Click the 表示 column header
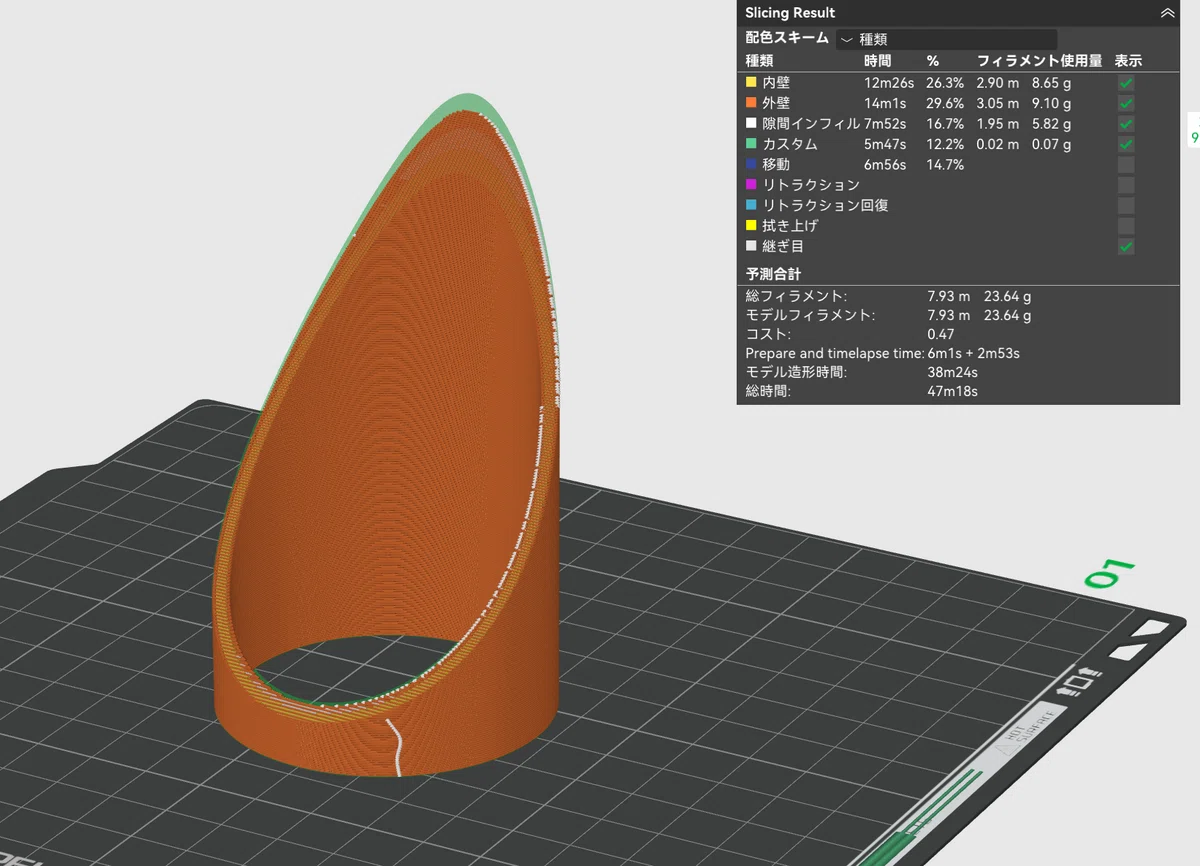 [1128, 61]
